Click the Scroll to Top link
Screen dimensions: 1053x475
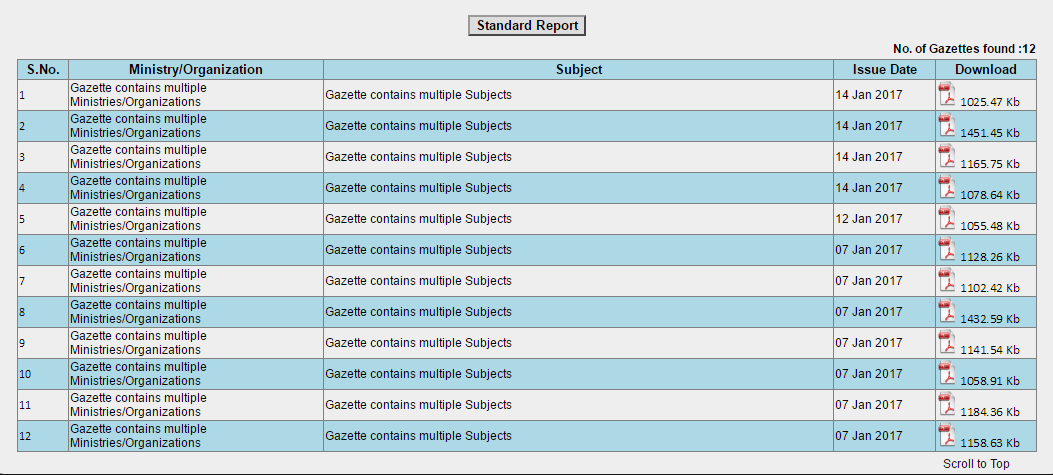click(x=976, y=464)
